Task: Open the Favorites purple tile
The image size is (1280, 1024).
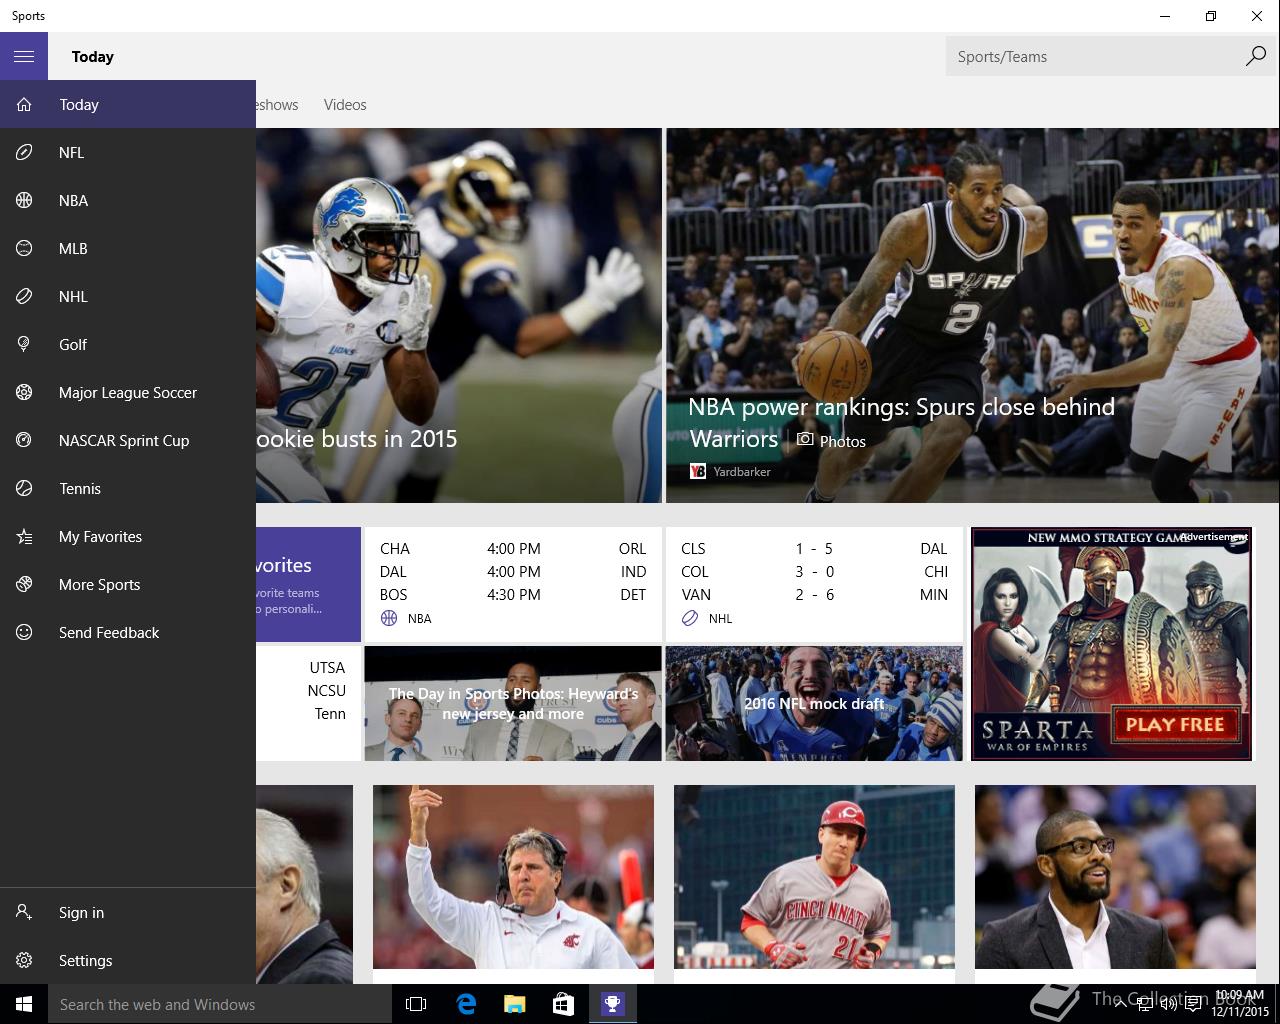Action: coord(308,584)
